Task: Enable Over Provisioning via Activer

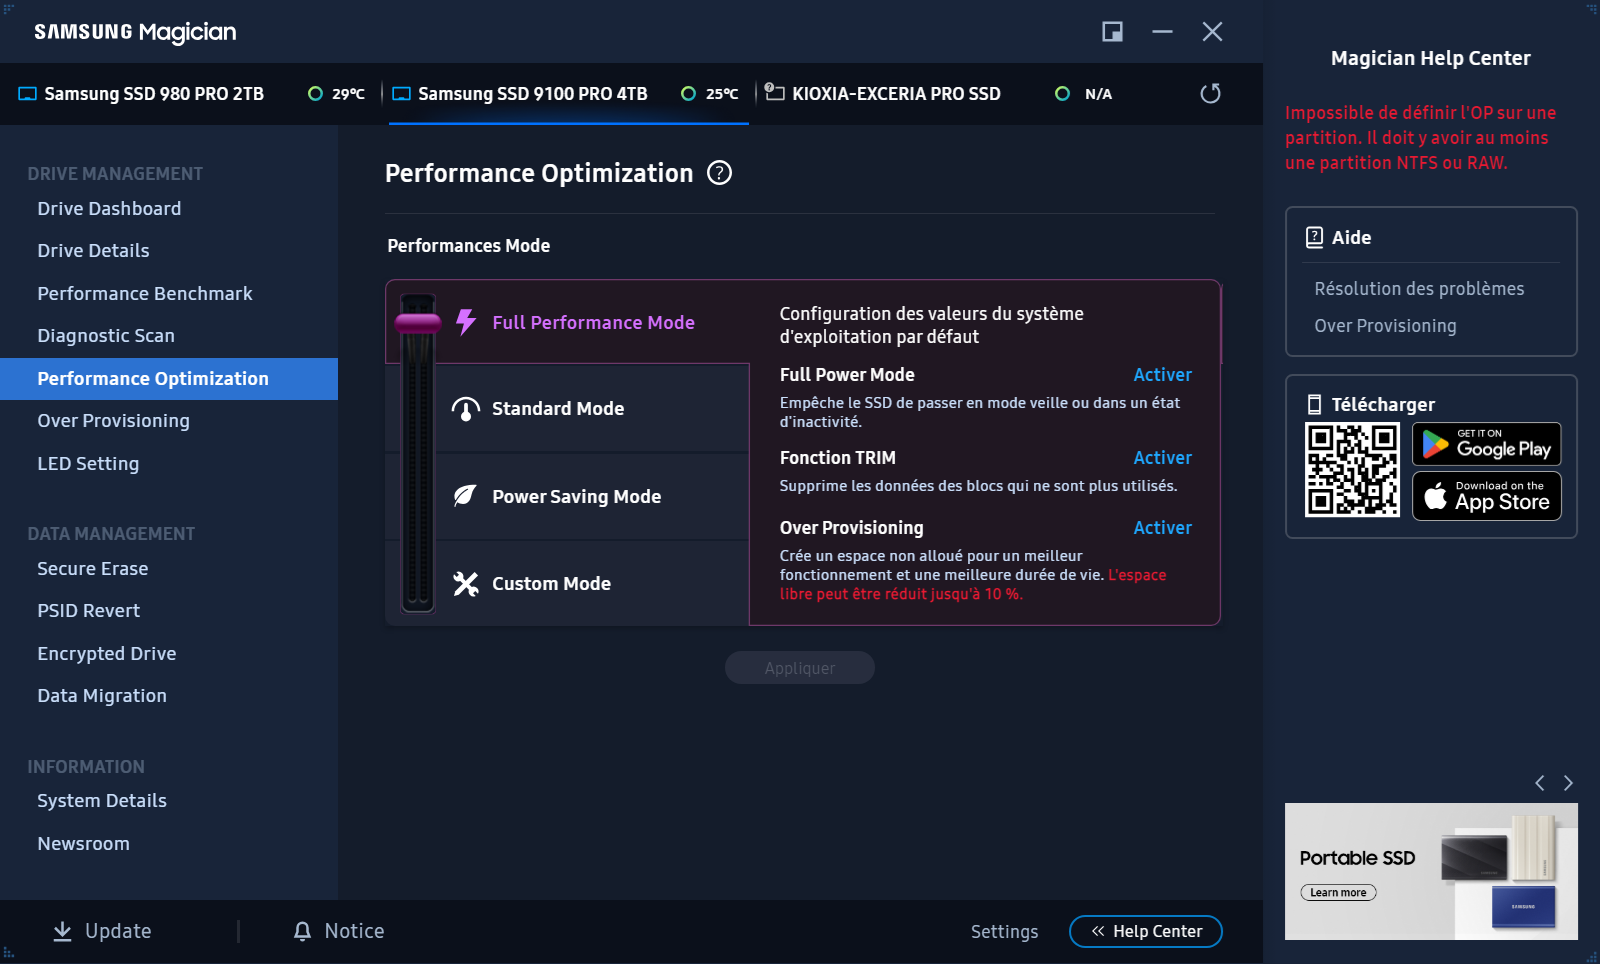Action: tap(1162, 527)
